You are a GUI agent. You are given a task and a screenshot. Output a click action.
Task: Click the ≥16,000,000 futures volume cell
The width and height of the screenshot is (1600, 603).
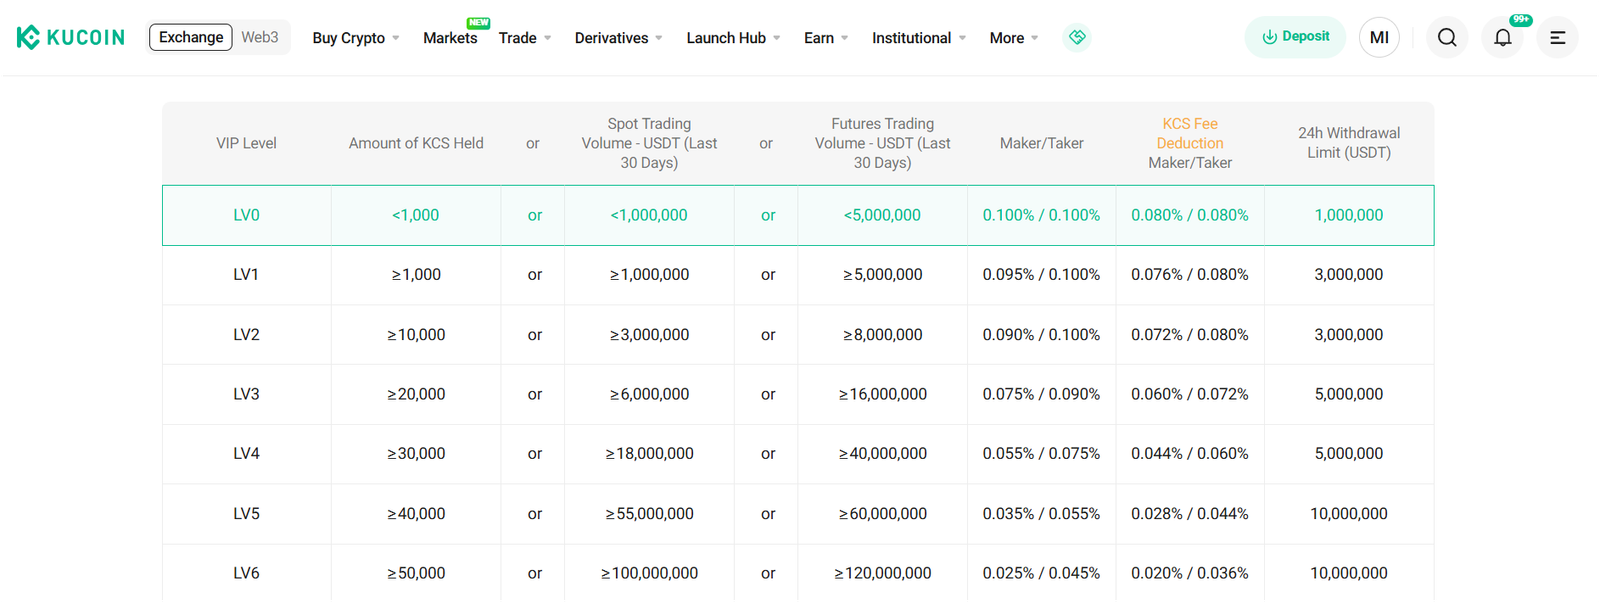(882, 394)
